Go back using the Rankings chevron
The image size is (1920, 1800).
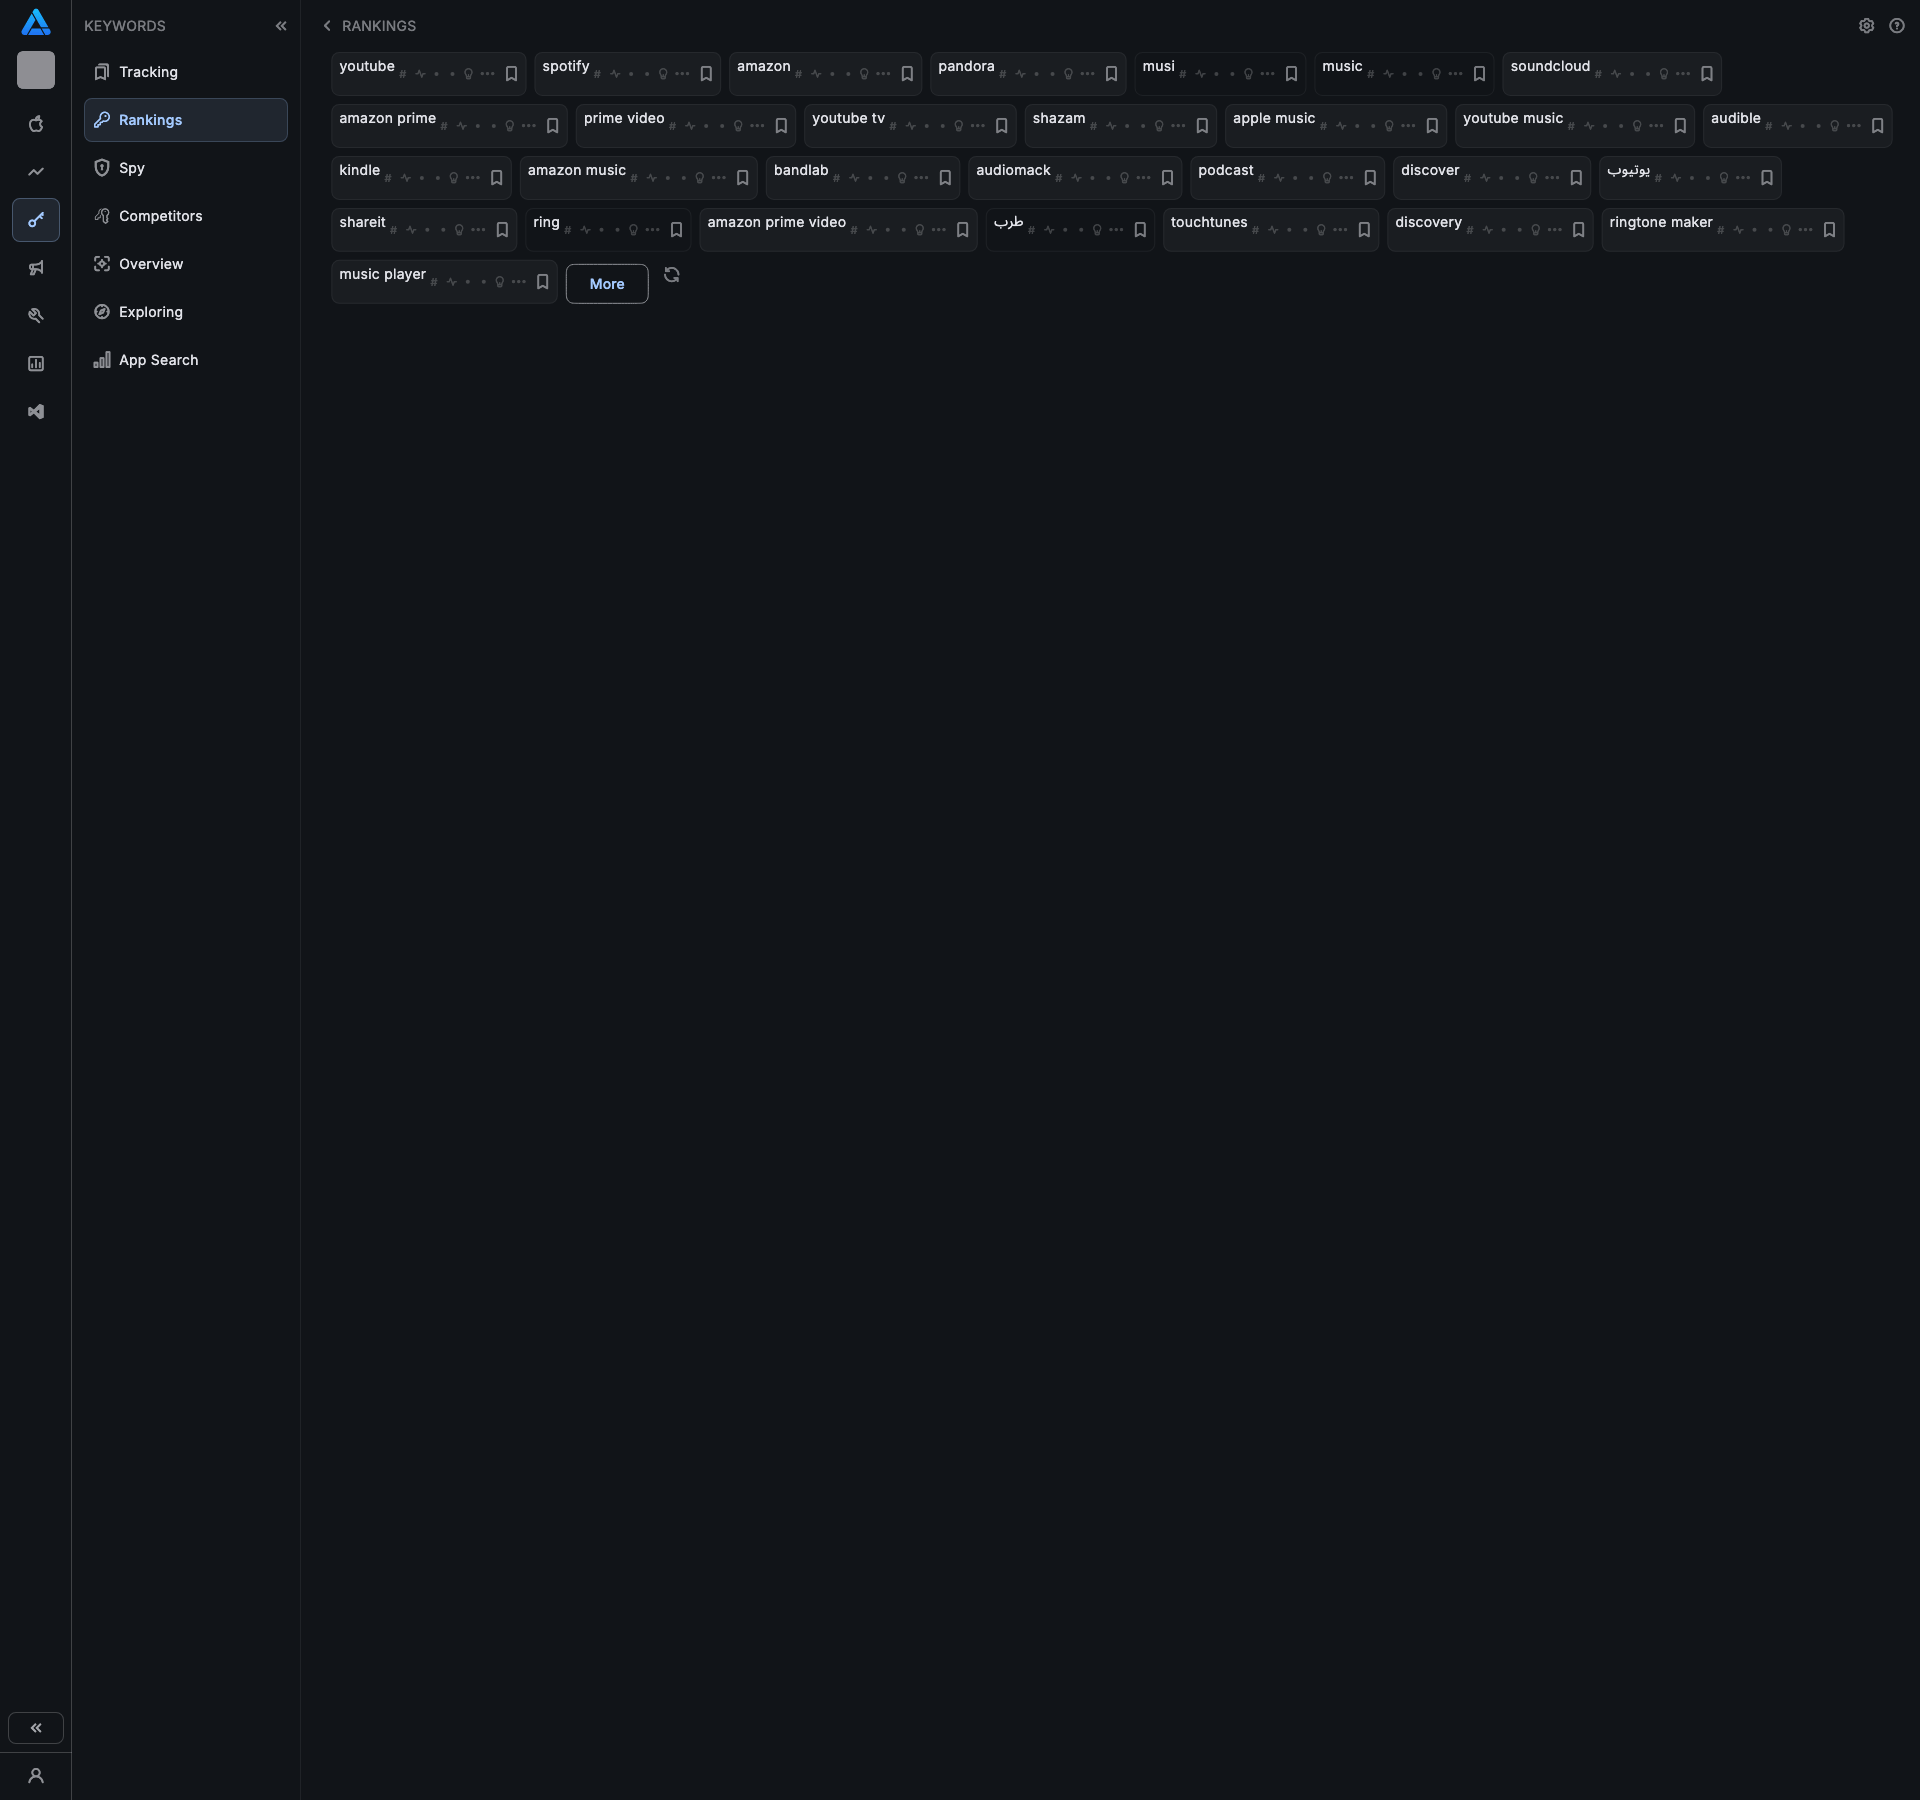coord(327,26)
